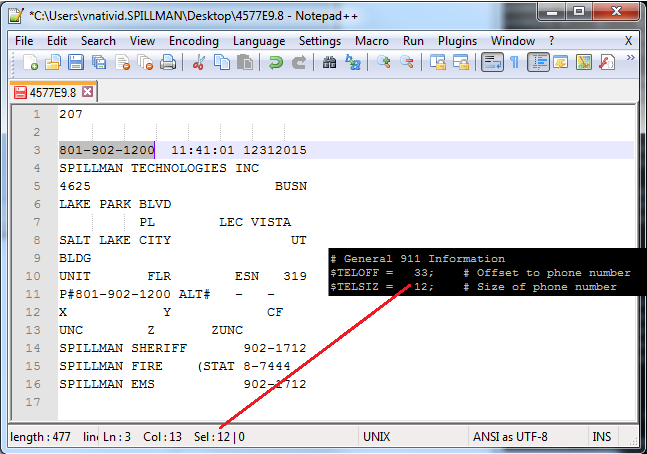Click the Open file folder icon
Screen dimensions: 647x454
coord(53,63)
